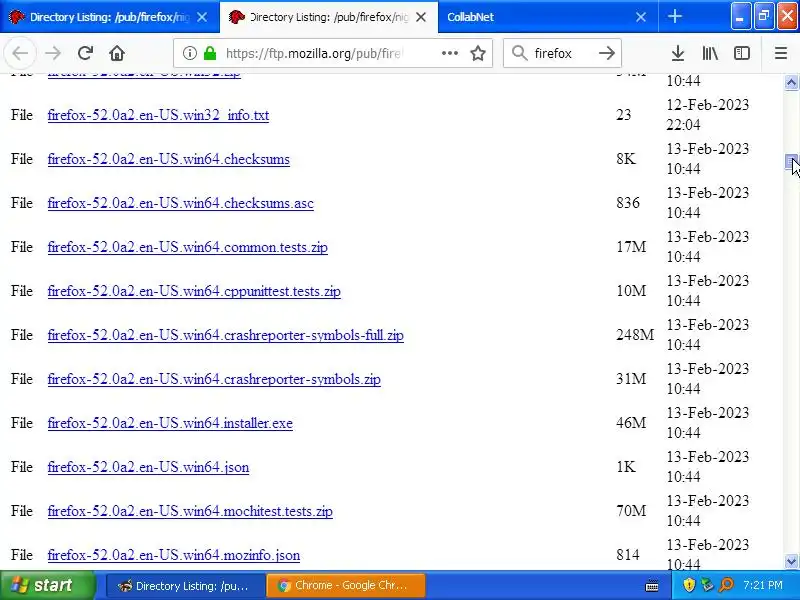800x600 pixels.
Task: Close the first Directory Listing tab
Action: coord(202,17)
